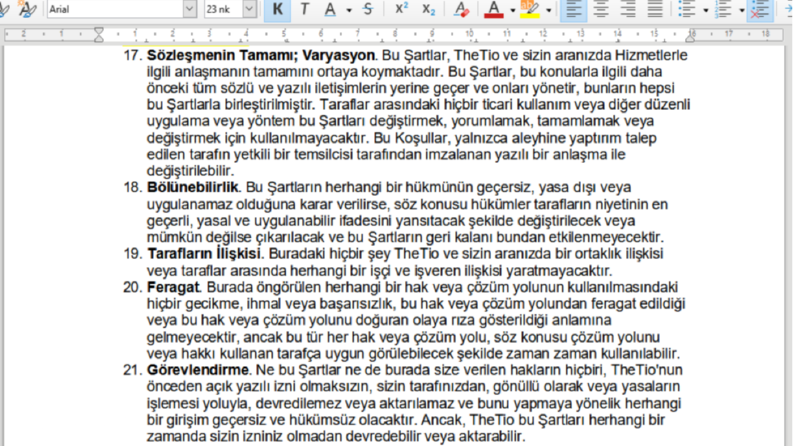Click the heading 'Tarafların İlişkisi'
The width and height of the screenshot is (793, 446).
pos(204,253)
